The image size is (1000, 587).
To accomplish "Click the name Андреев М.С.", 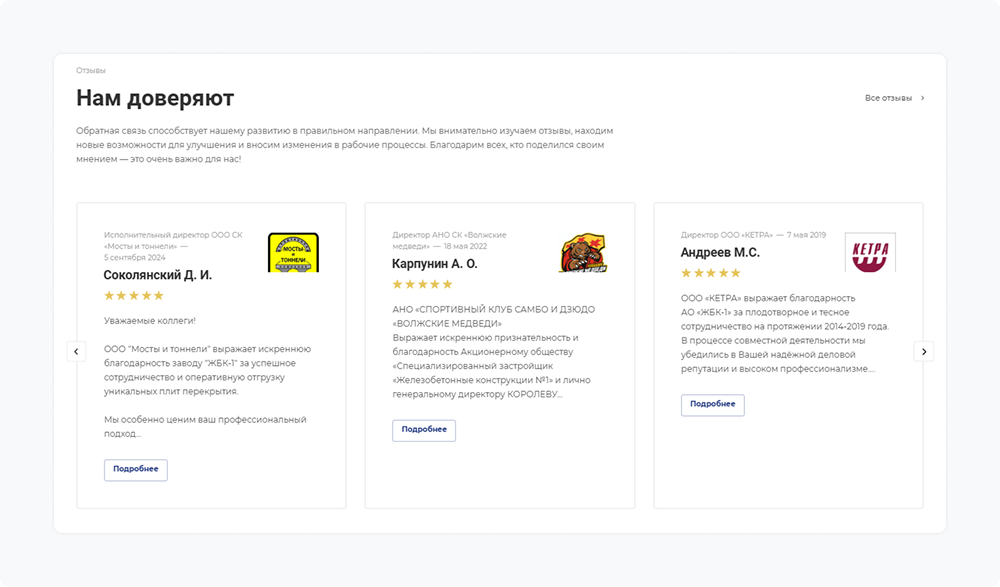I will [720, 253].
